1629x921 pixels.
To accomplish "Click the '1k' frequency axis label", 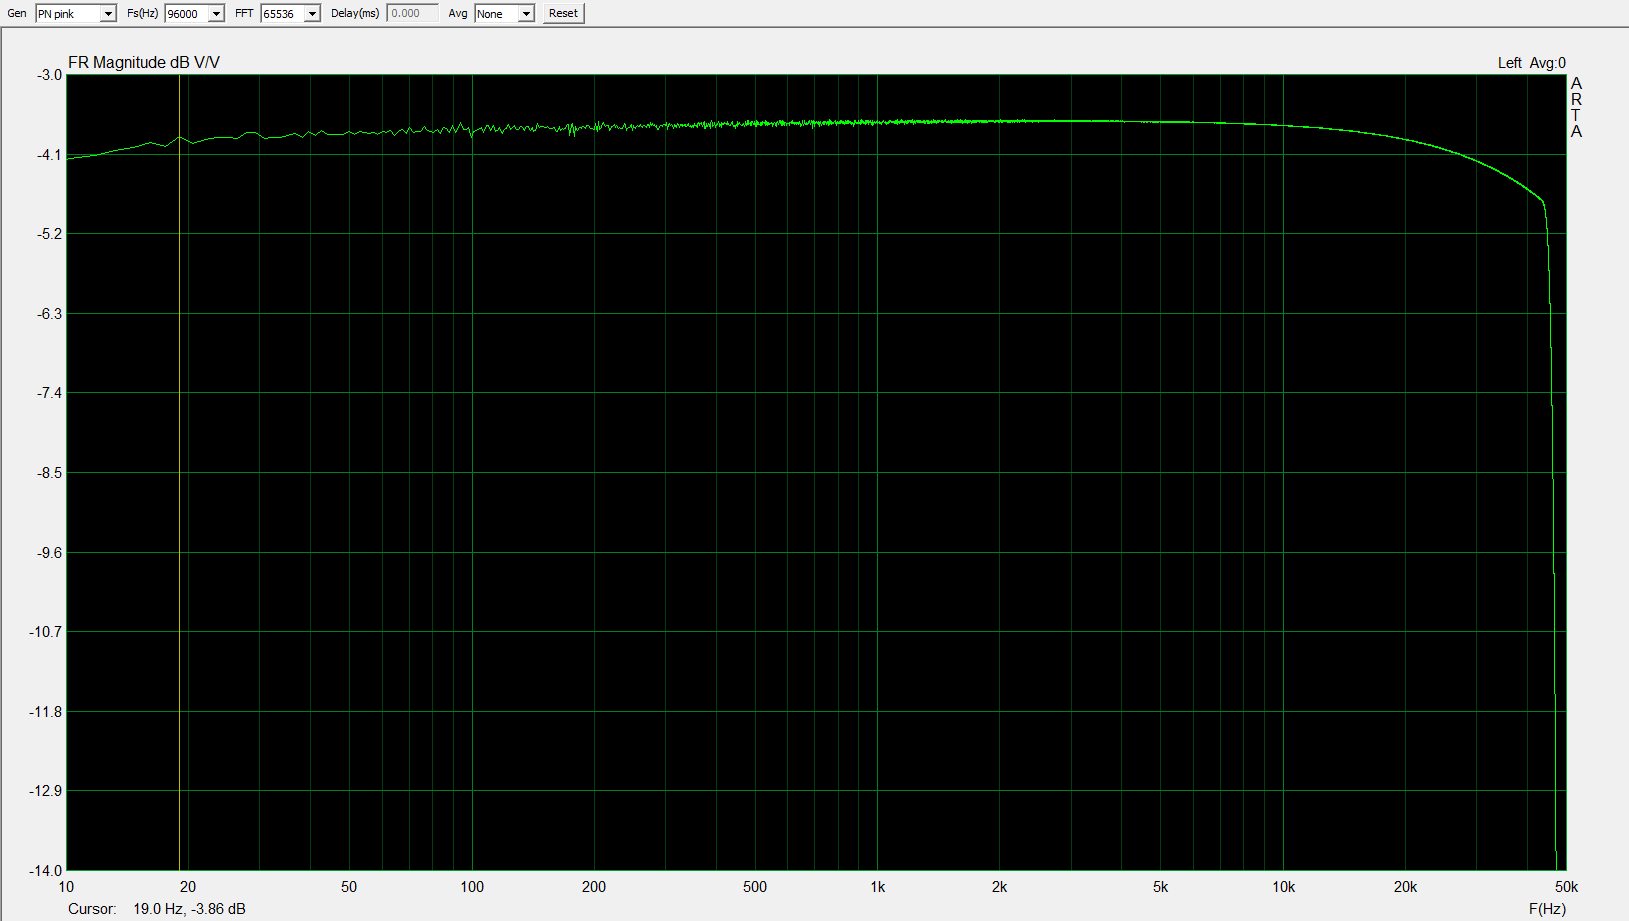I will point(877,887).
